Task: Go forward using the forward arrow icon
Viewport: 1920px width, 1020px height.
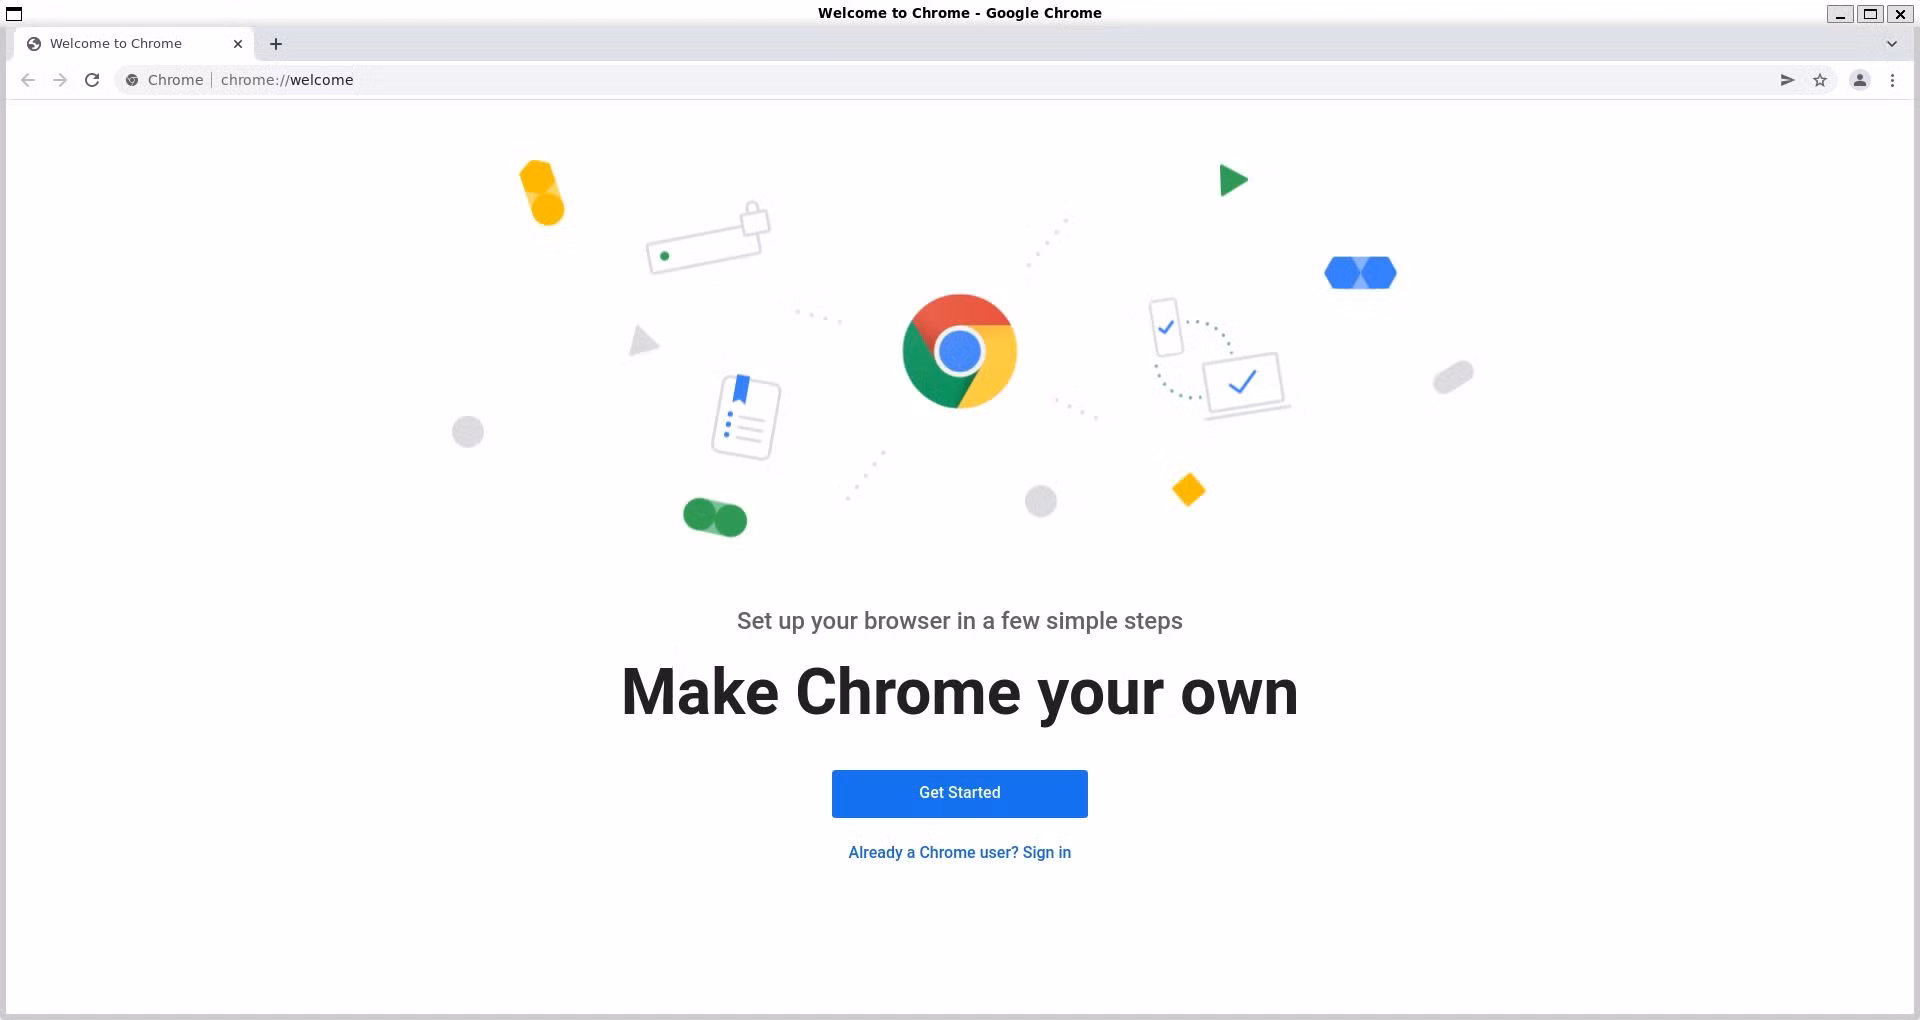Action: point(60,80)
